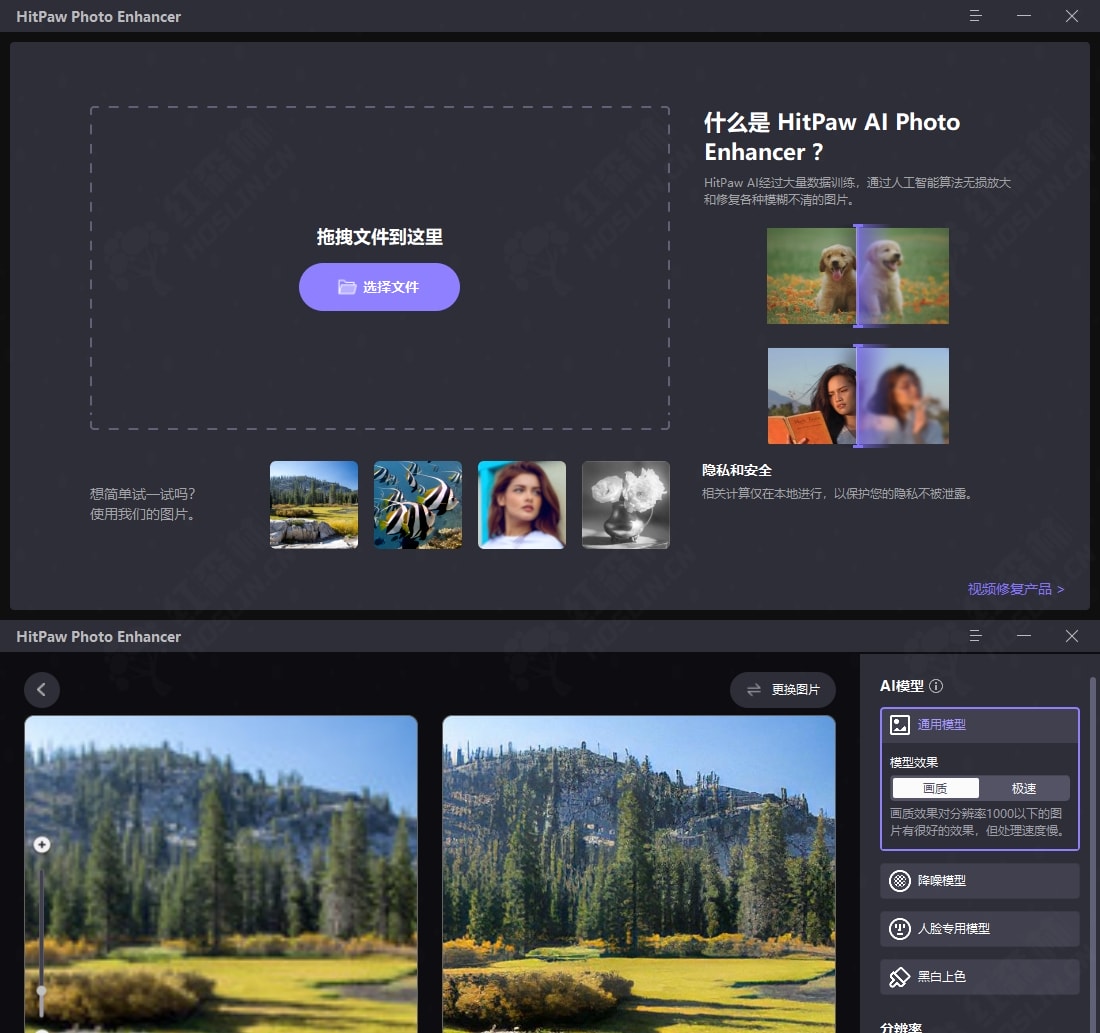Click the info icon next to AI模型
Viewport: 1100px width, 1033px height.
pyautogui.click(x=936, y=686)
